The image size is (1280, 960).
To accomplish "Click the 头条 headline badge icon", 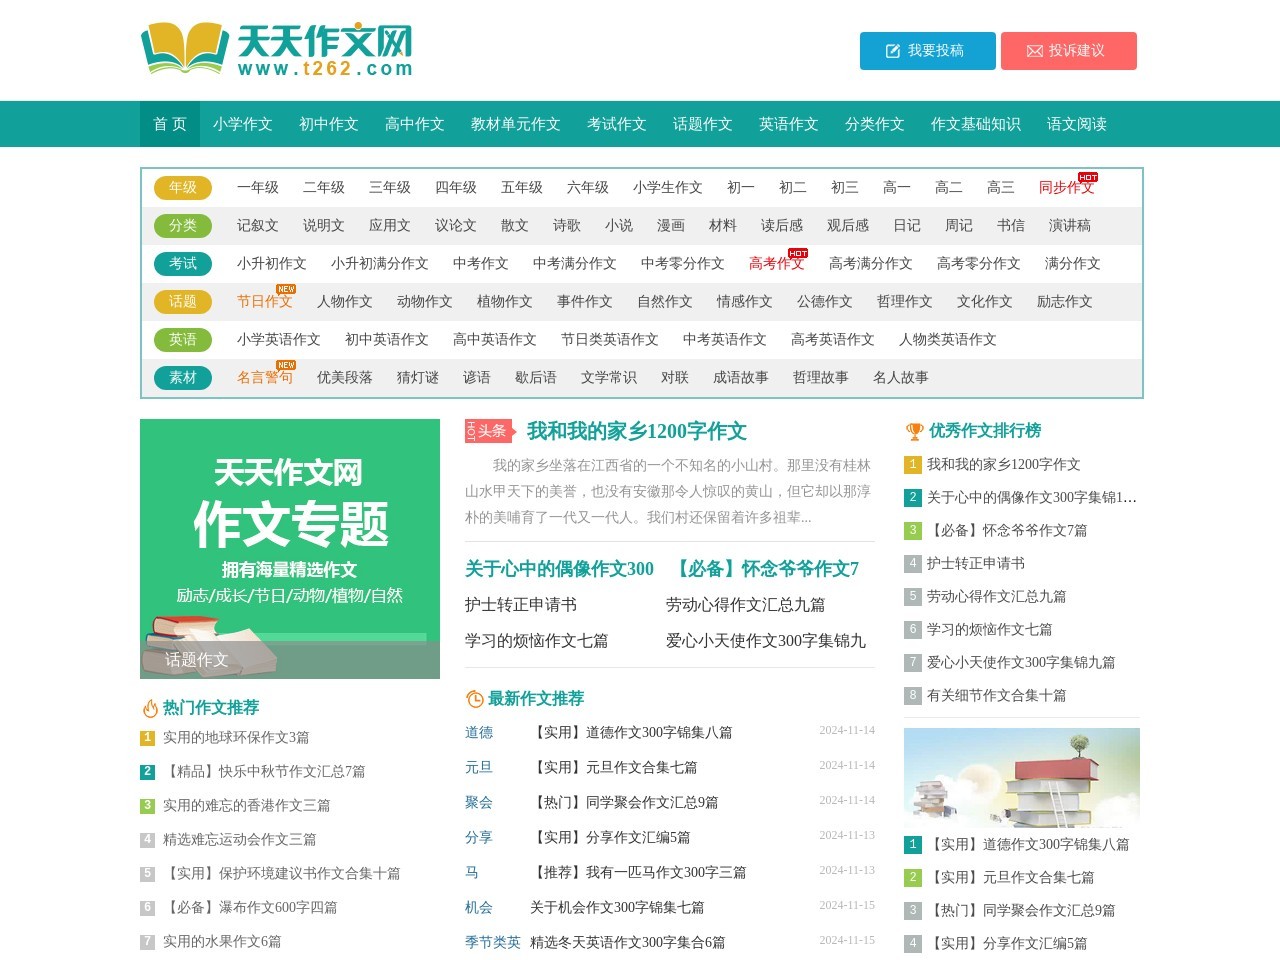I will click(487, 431).
